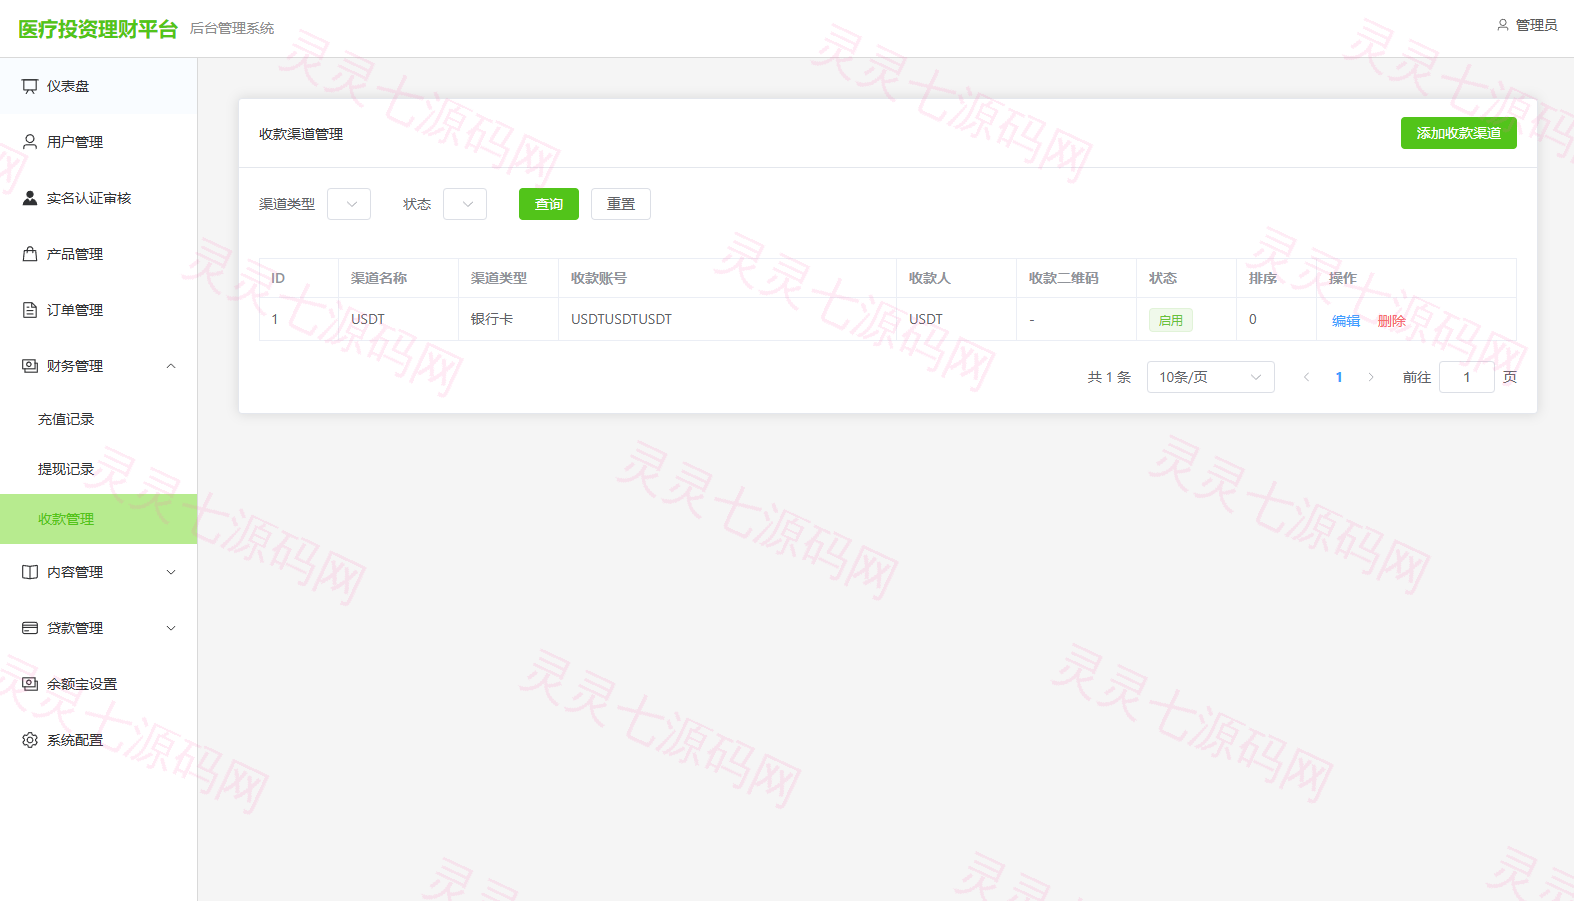Click the 系统配置 gear icon
Image resolution: width=1574 pixels, height=901 pixels.
point(30,740)
